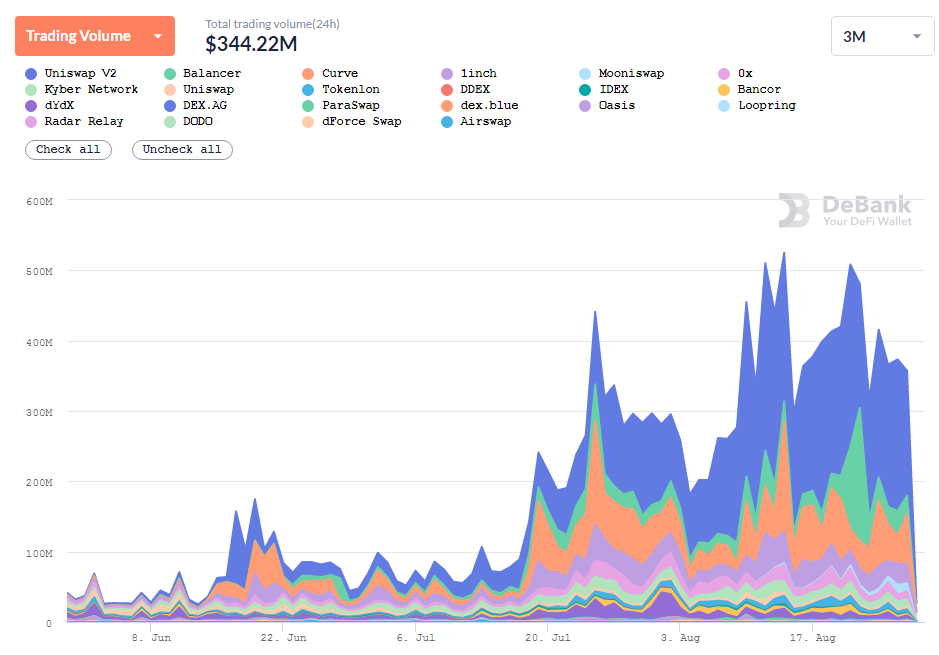Toggle the dex.blue legend entry
939x655 pixels.
coord(480,105)
